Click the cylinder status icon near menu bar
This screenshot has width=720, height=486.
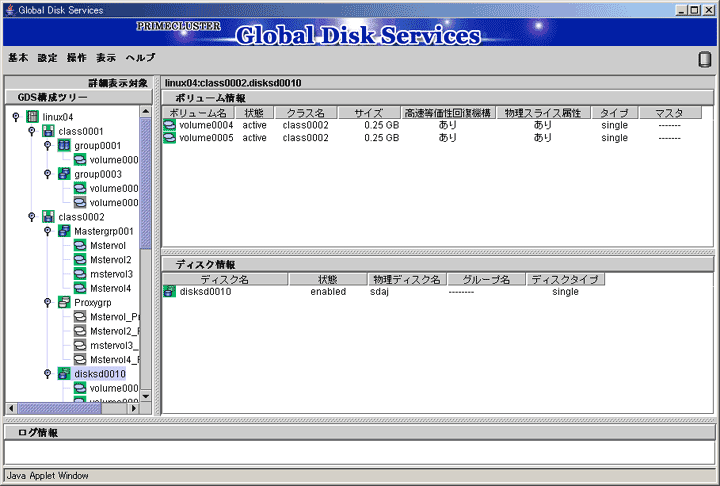(x=704, y=59)
